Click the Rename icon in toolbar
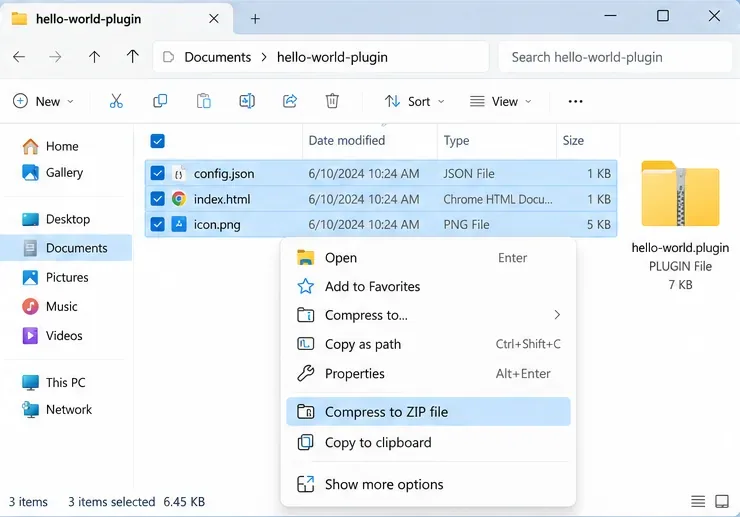Image resolution: width=740 pixels, height=517 pixels. click(x=247, y=101)
